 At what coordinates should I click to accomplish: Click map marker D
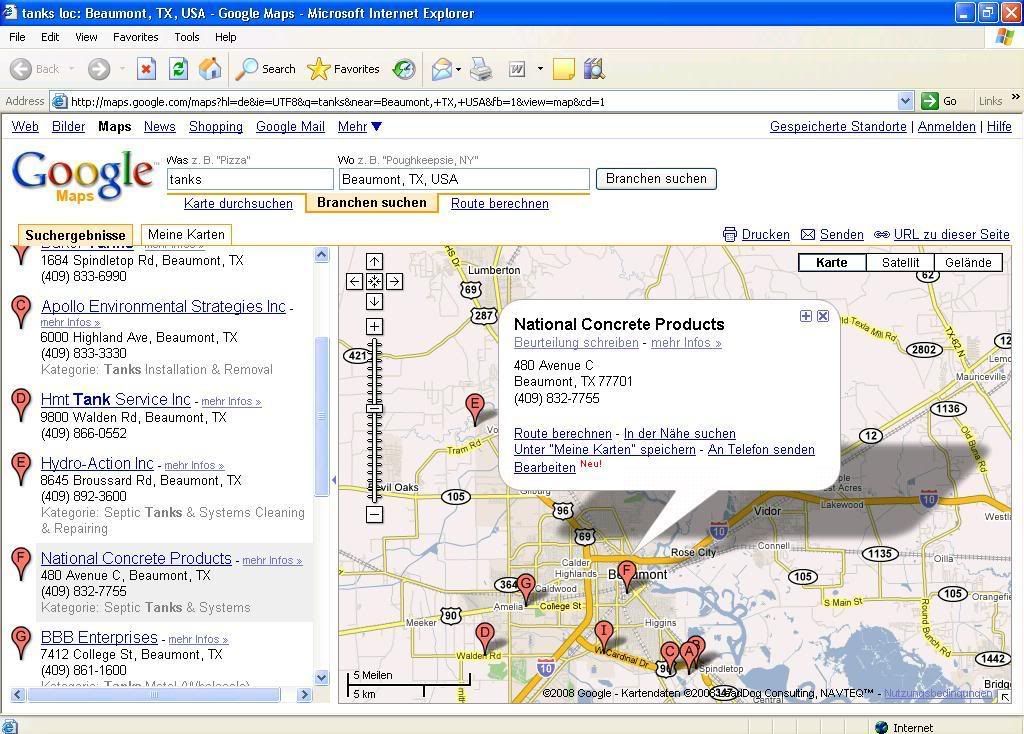(485, 637)
